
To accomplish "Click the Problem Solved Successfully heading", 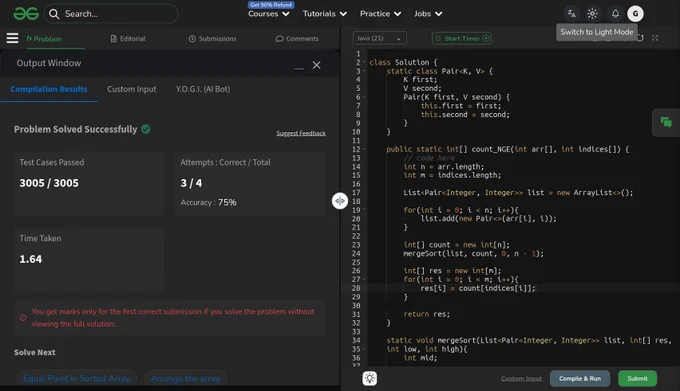I will 75,129.
